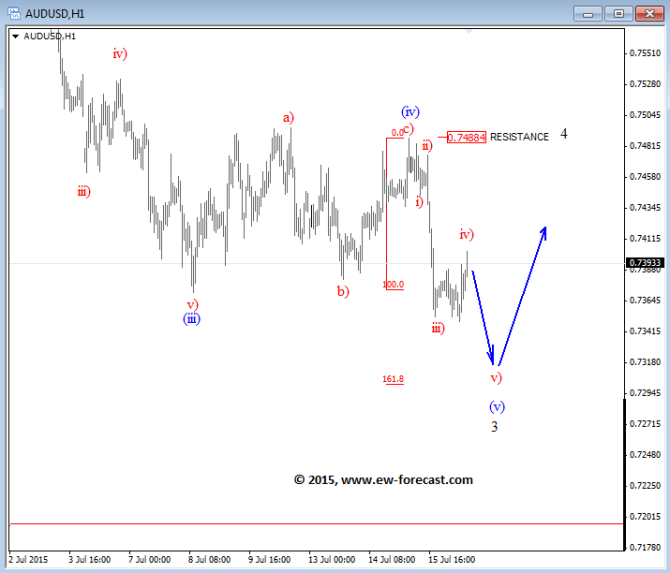Click the 0.71780 price axis value
The image size is (670, 573).
(645, 547)
